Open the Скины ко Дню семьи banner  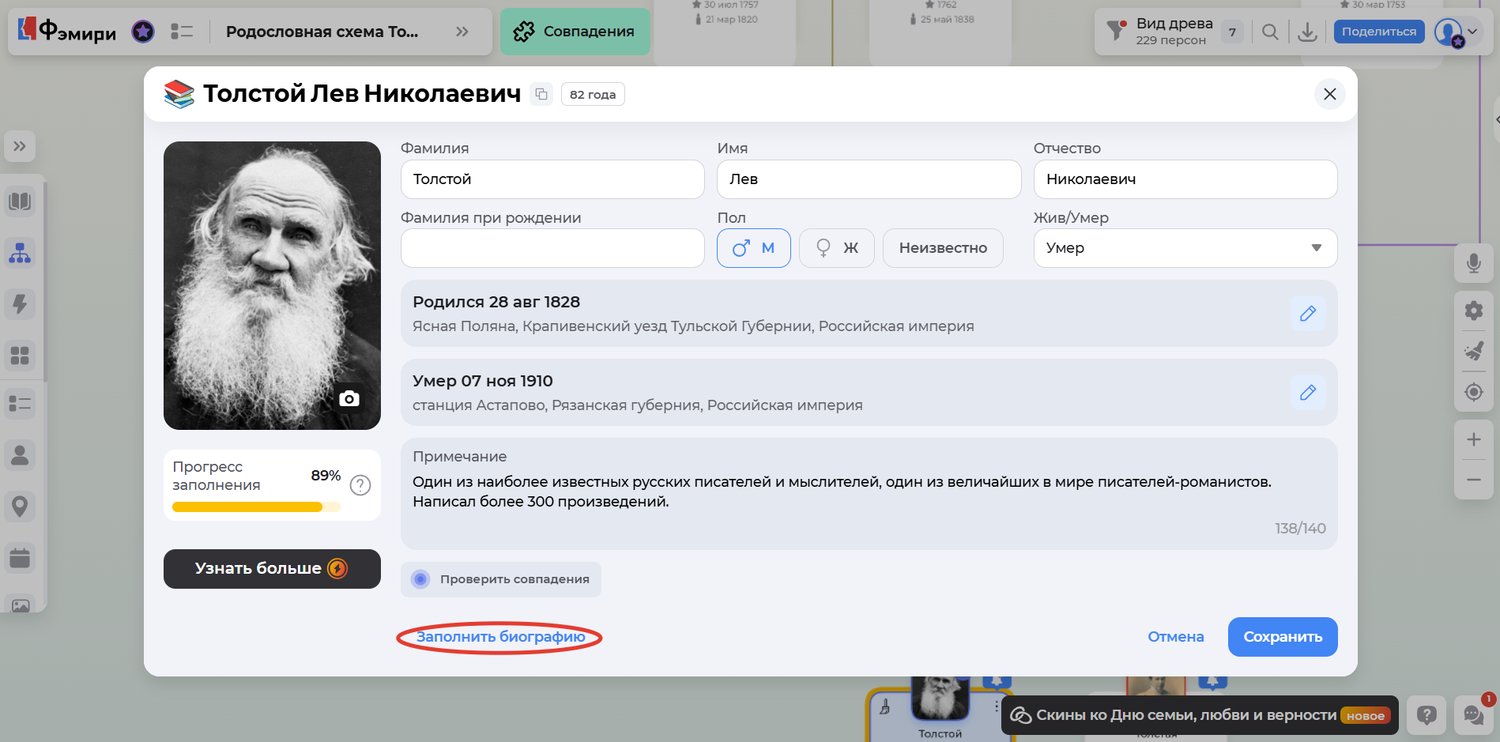[x=1199, y=715]
